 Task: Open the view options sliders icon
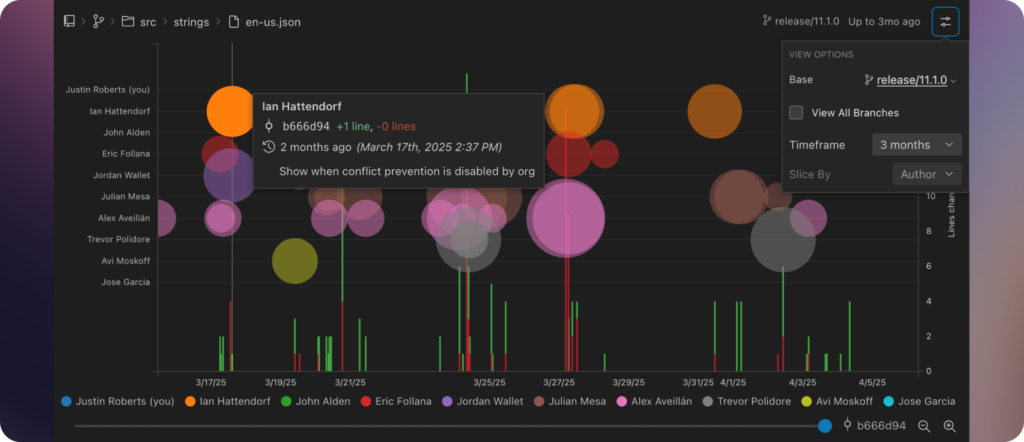tap(945, 22)
